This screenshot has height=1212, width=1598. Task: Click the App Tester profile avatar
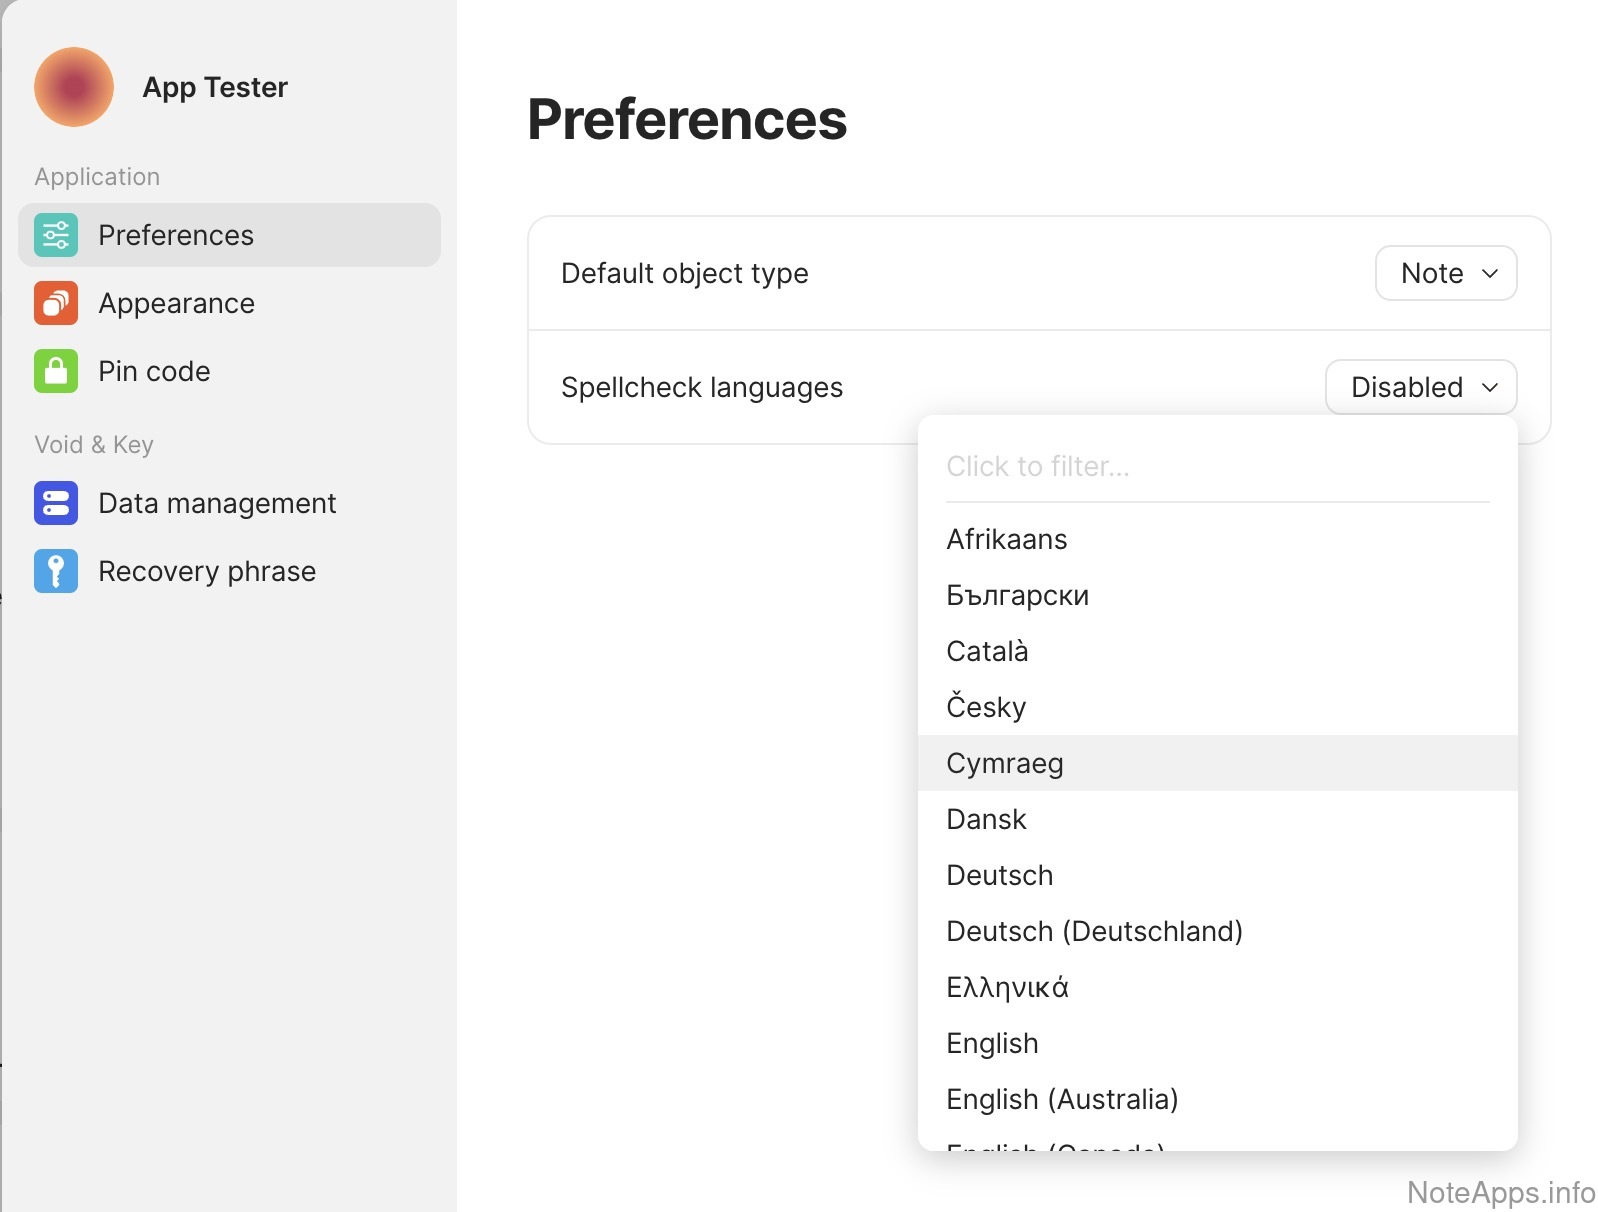(74, 87)
